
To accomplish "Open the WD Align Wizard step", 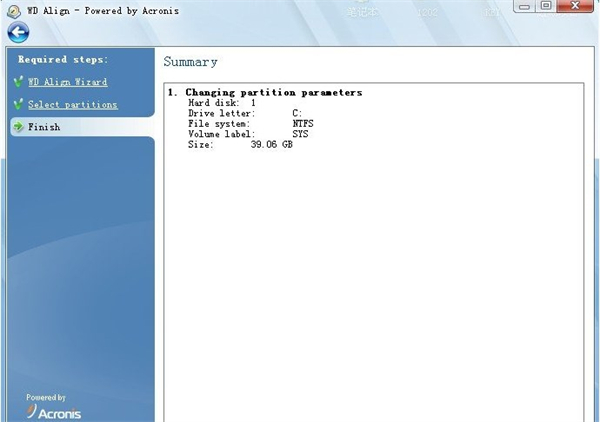I will [68, 82].
